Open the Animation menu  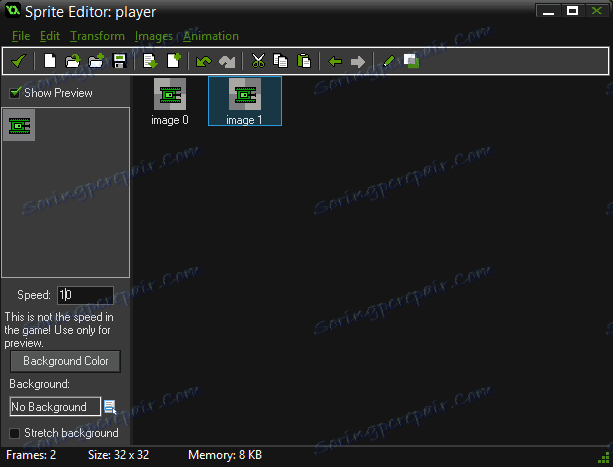[x=211, y=36]
